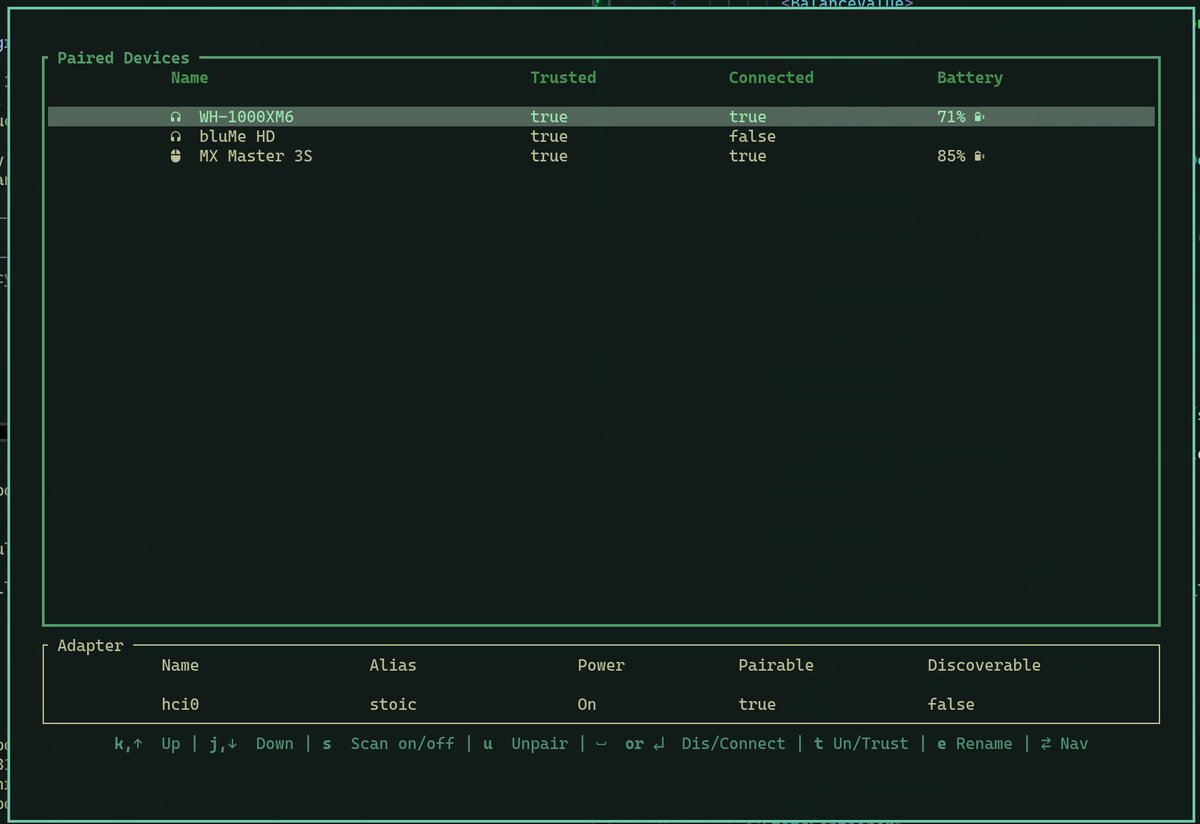1200x824 pixels.
Task: Click the adapter alias stoic
Action: [393, 704]
